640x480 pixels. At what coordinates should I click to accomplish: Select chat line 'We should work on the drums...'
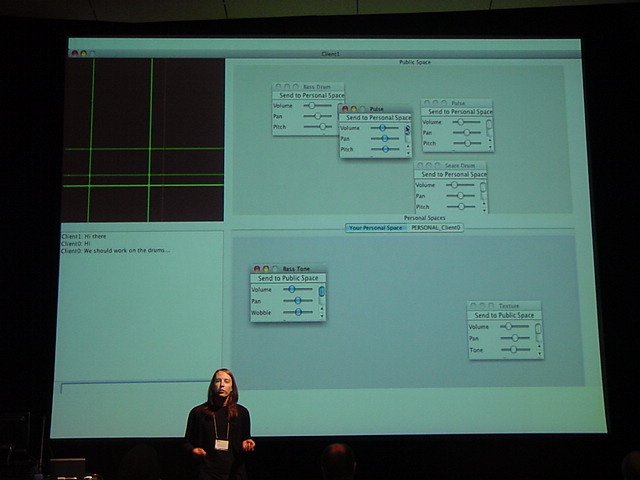[127, 251]
